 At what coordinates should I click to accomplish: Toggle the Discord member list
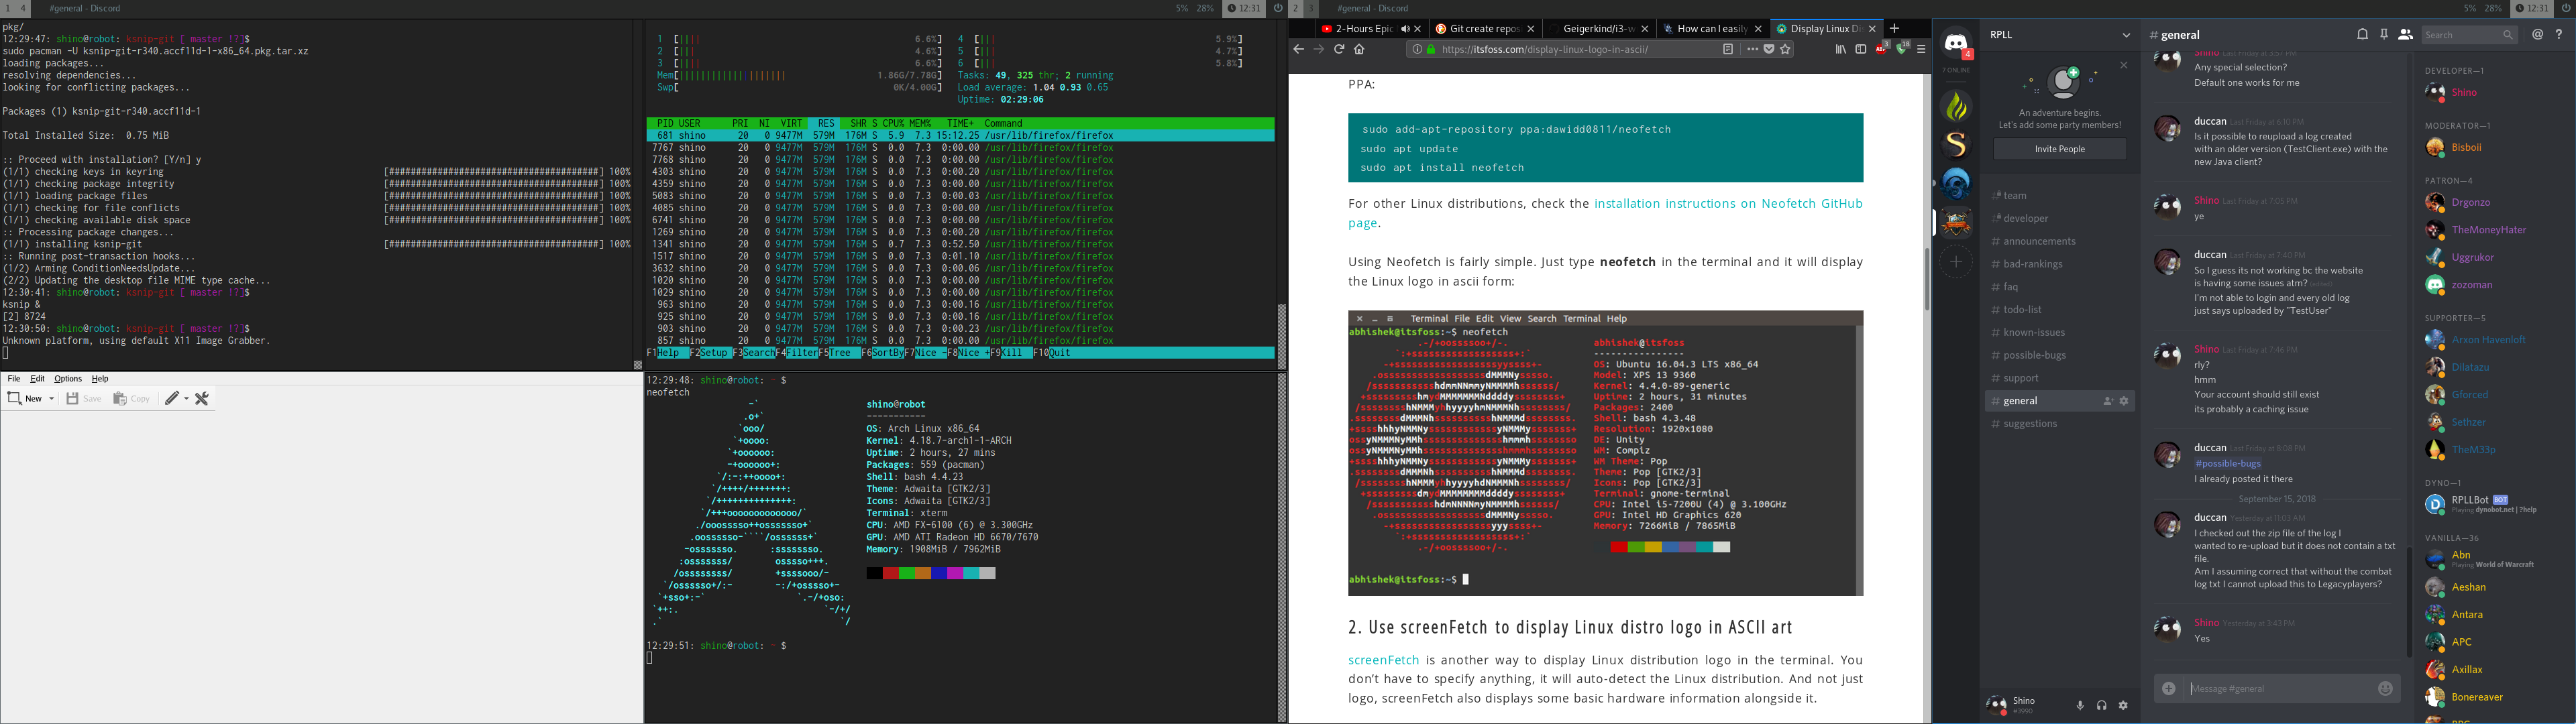pyautogui.click(x=2405, y=35)
